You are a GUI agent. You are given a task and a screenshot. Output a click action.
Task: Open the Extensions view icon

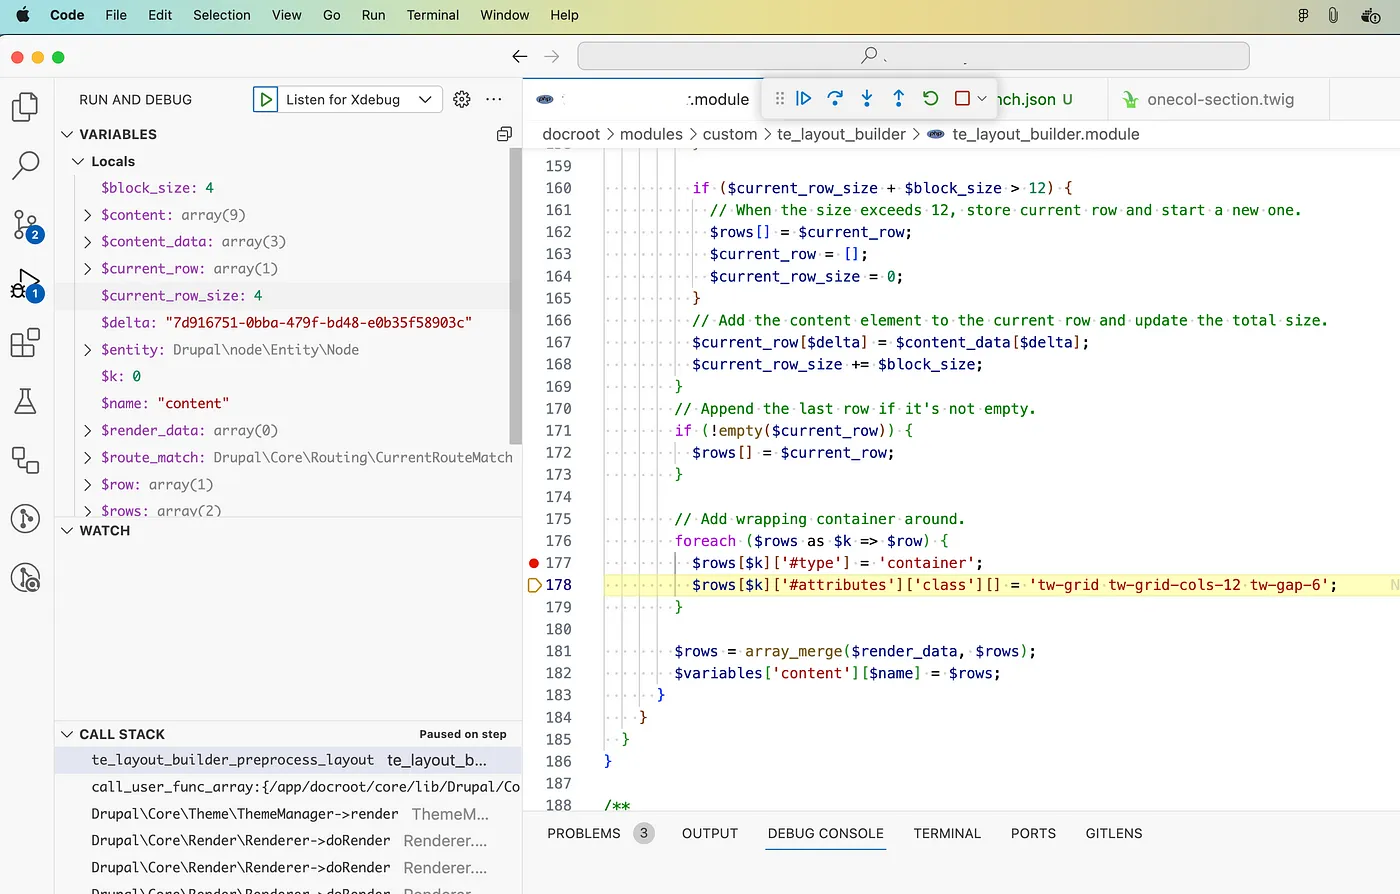25,343
